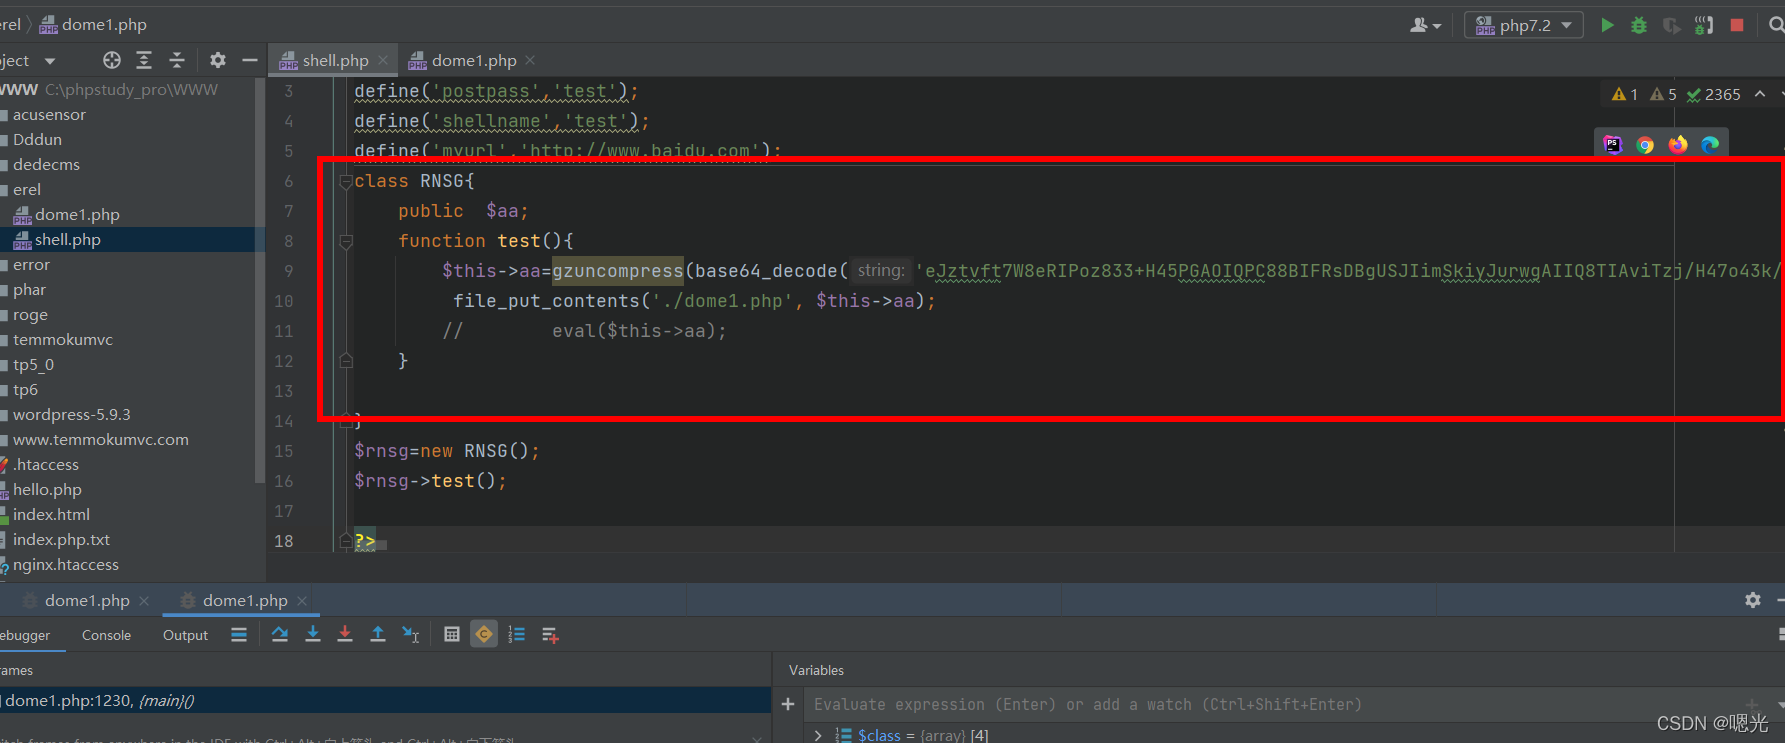The height and width of the screenshot is (743, 1785).
Task: Select the acusensor folder in tree
Action: tap(49, 114)
